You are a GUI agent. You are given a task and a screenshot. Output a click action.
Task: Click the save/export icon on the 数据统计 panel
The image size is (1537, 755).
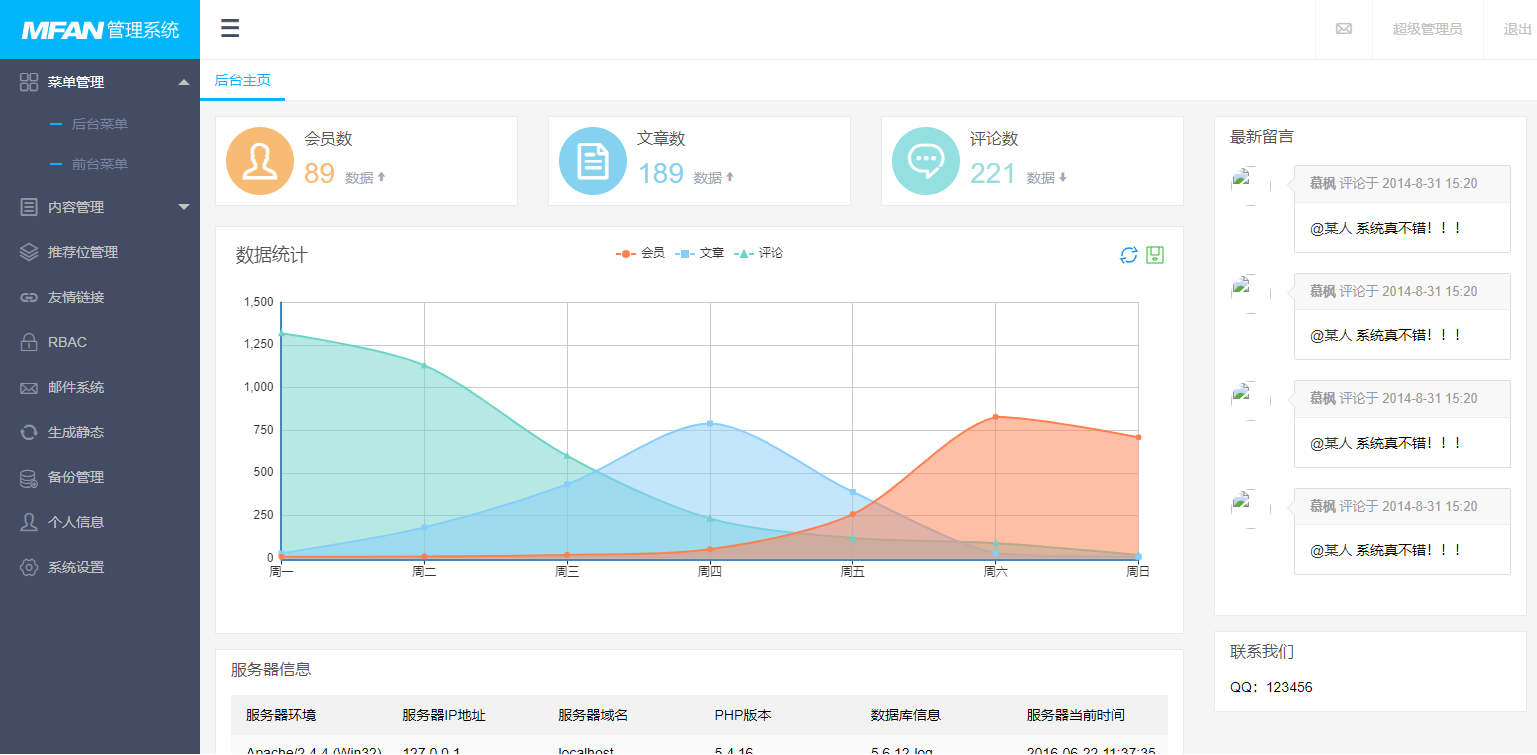point(1156,255)
